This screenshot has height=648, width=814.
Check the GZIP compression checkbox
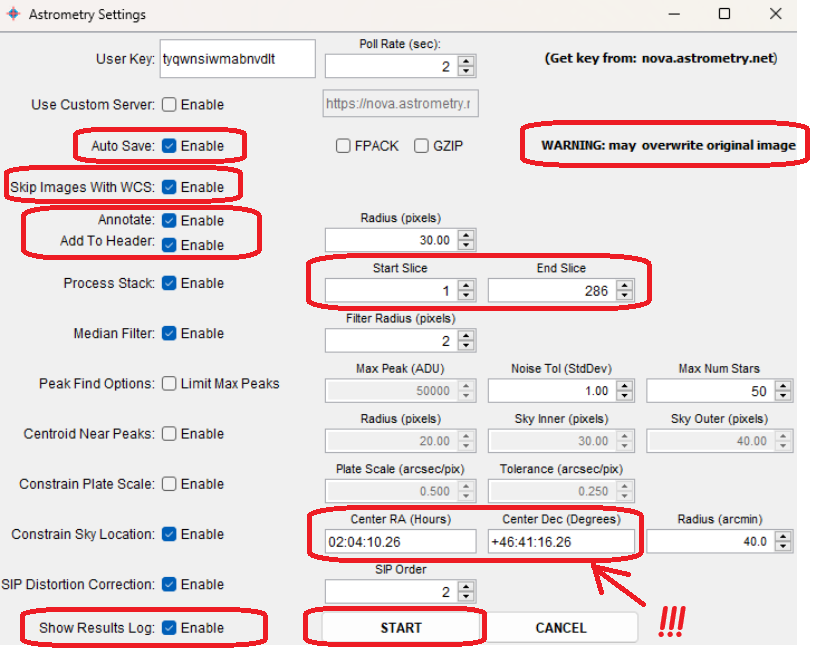tap(422, 146)
